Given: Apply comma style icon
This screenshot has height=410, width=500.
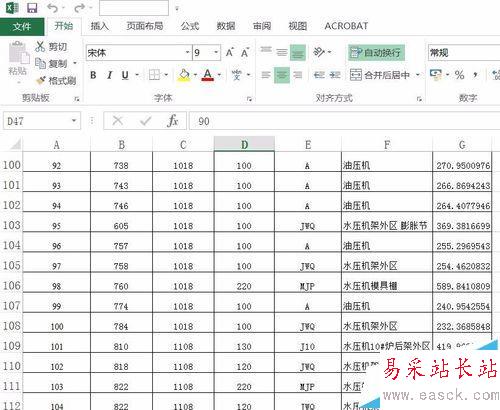Looking at the screenshot, I should 475,75.
